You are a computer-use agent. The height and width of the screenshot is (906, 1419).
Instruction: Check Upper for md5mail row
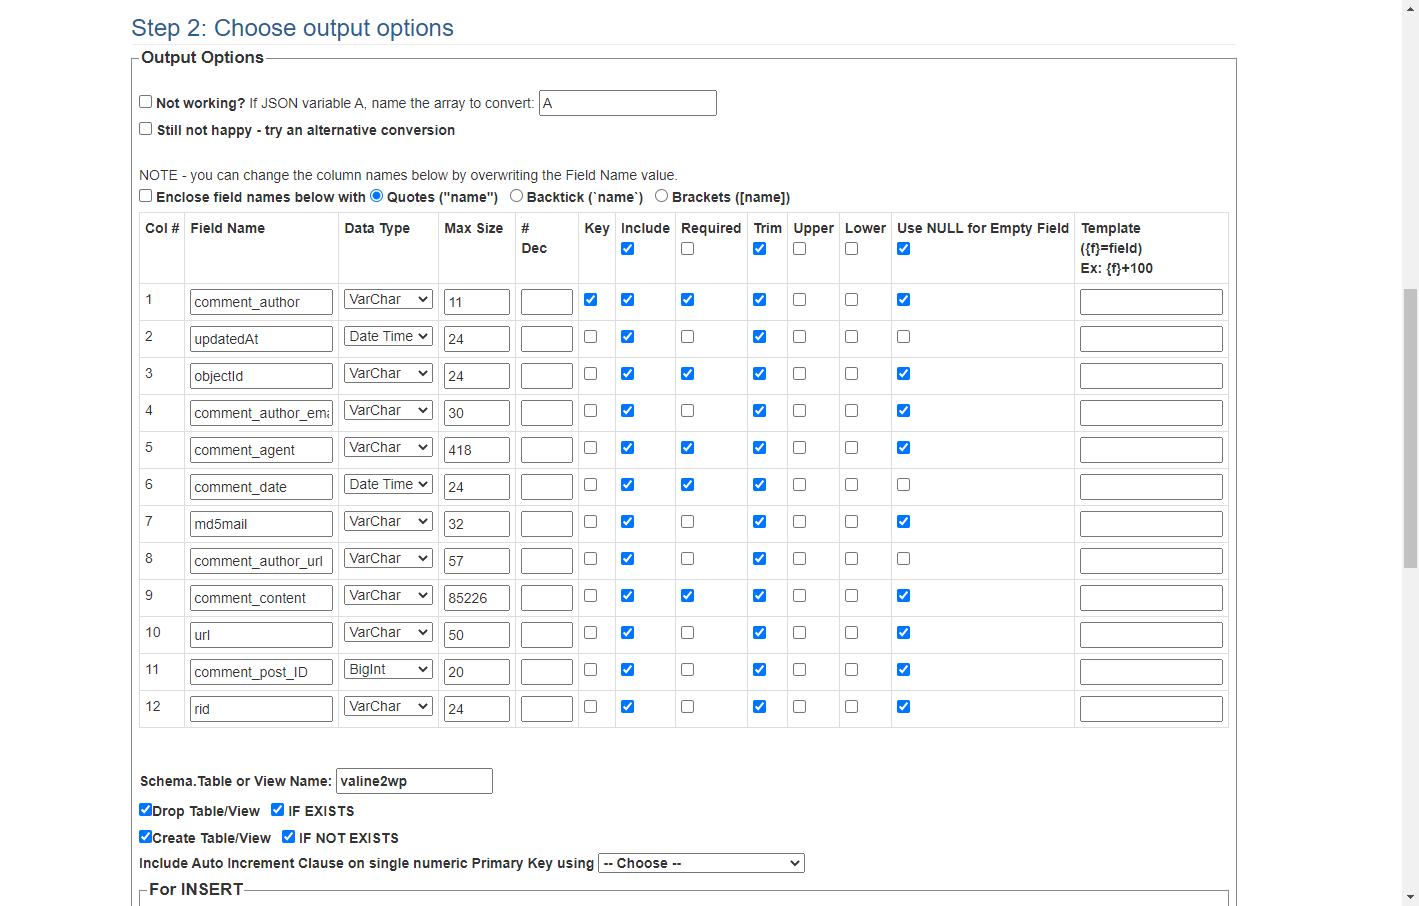tap(800, 522)
